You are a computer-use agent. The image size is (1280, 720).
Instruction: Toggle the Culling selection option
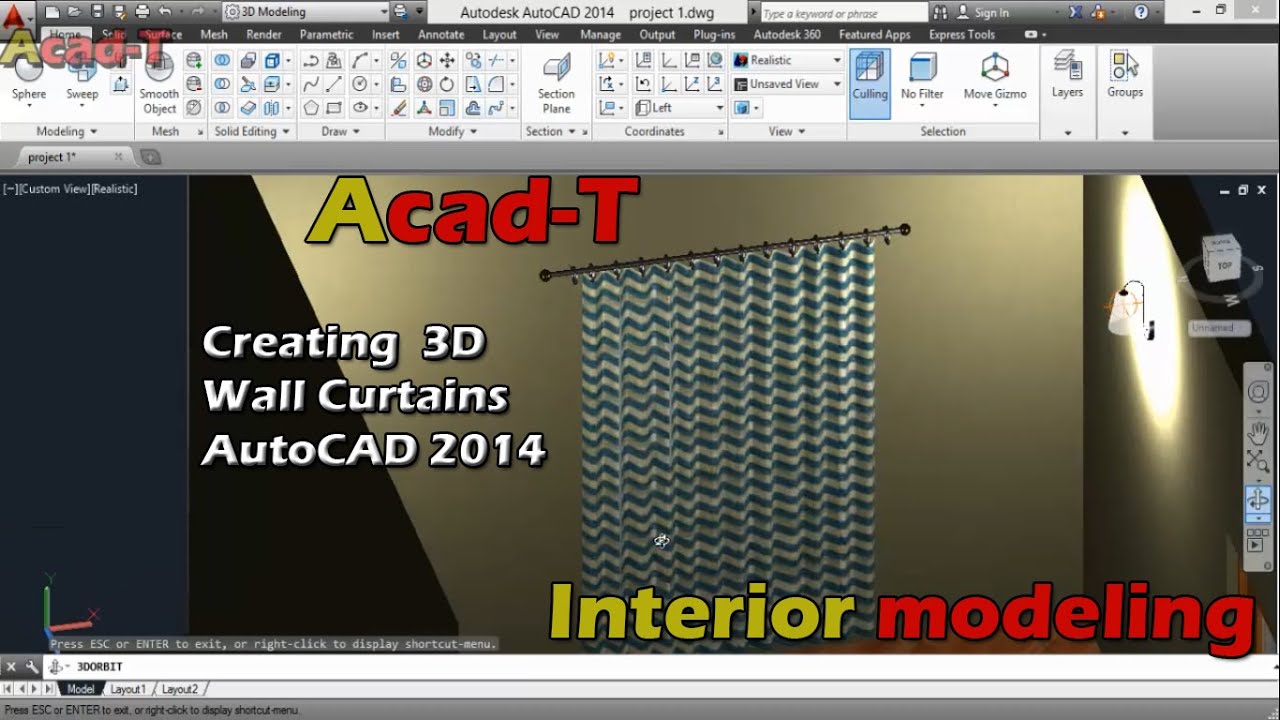coord(869,83)
